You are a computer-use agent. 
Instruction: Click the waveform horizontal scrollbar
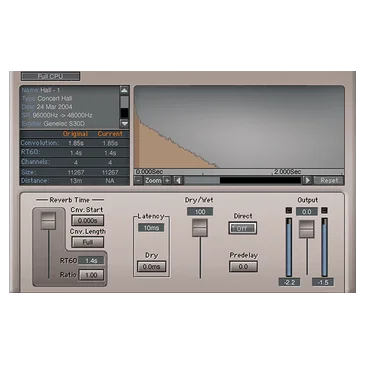pos(243,180)
